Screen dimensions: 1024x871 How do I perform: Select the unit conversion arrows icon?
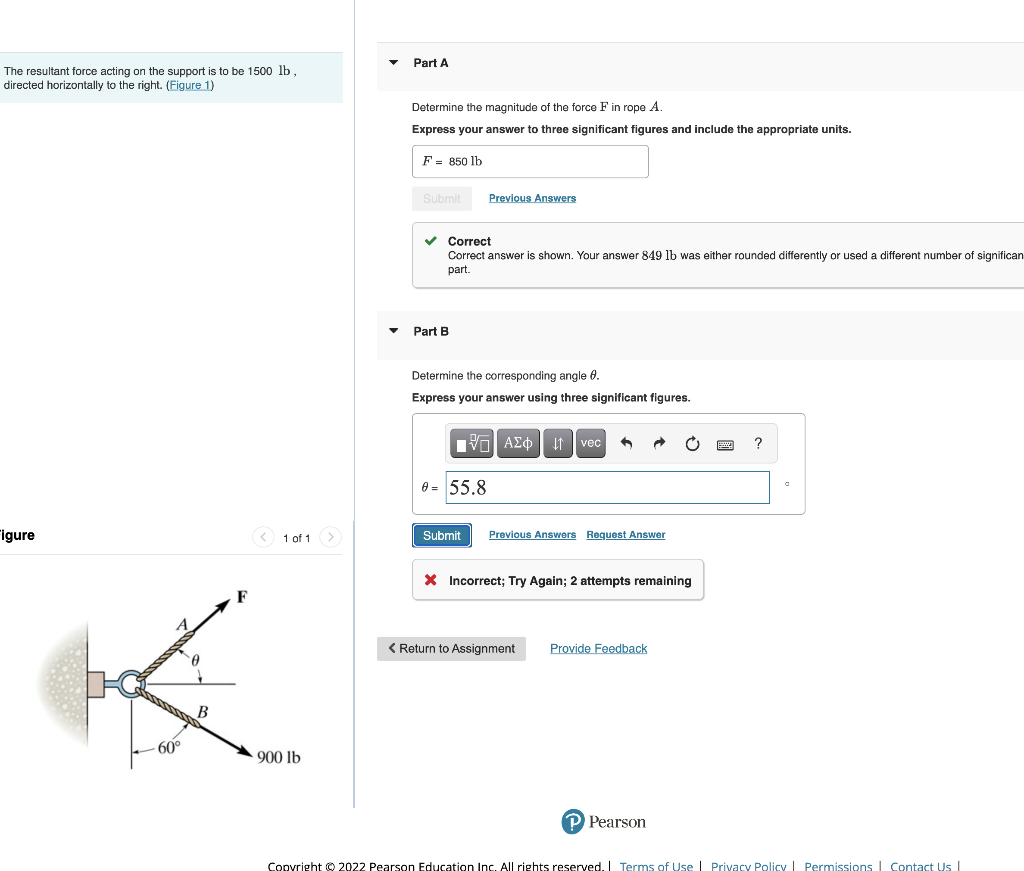(x=557, y=443)
